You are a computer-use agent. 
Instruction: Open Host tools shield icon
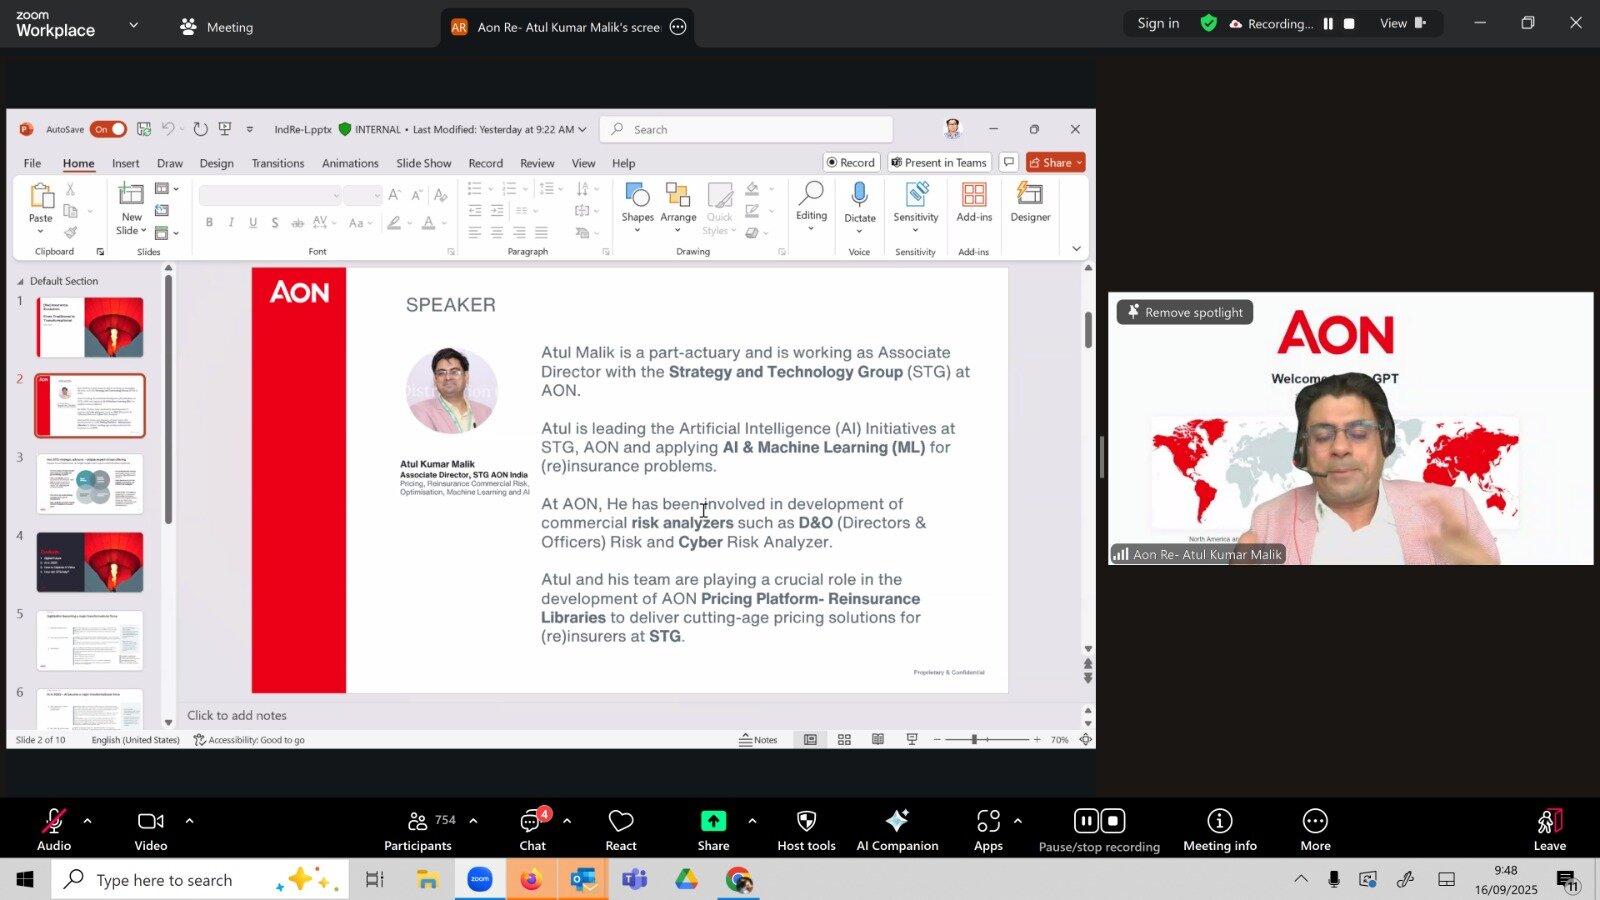click(806, 830)
